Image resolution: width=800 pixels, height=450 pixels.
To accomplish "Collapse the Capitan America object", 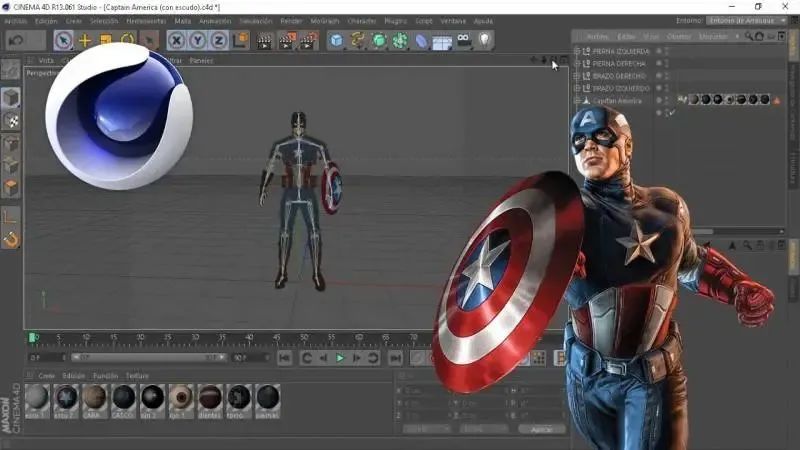I will point(577,101).
